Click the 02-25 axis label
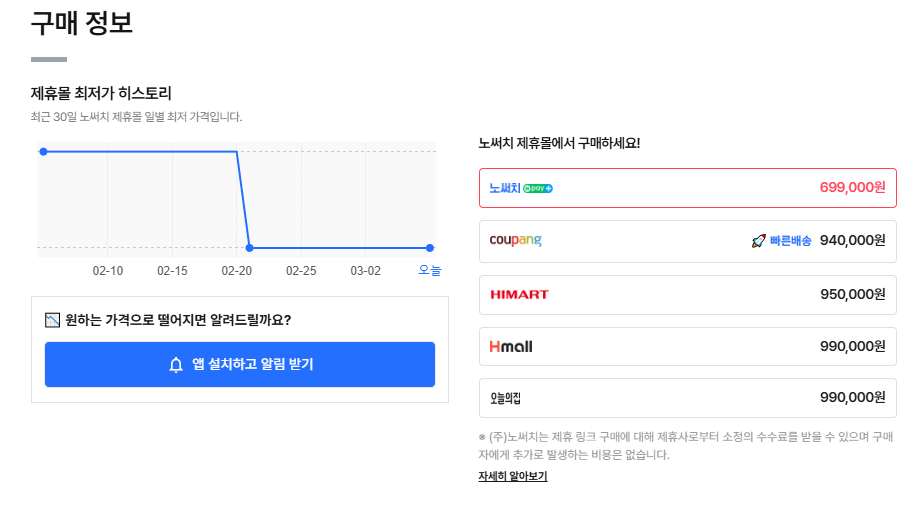Image resolution: width=922 pixels, height=516 pixels. coord(301,271)
